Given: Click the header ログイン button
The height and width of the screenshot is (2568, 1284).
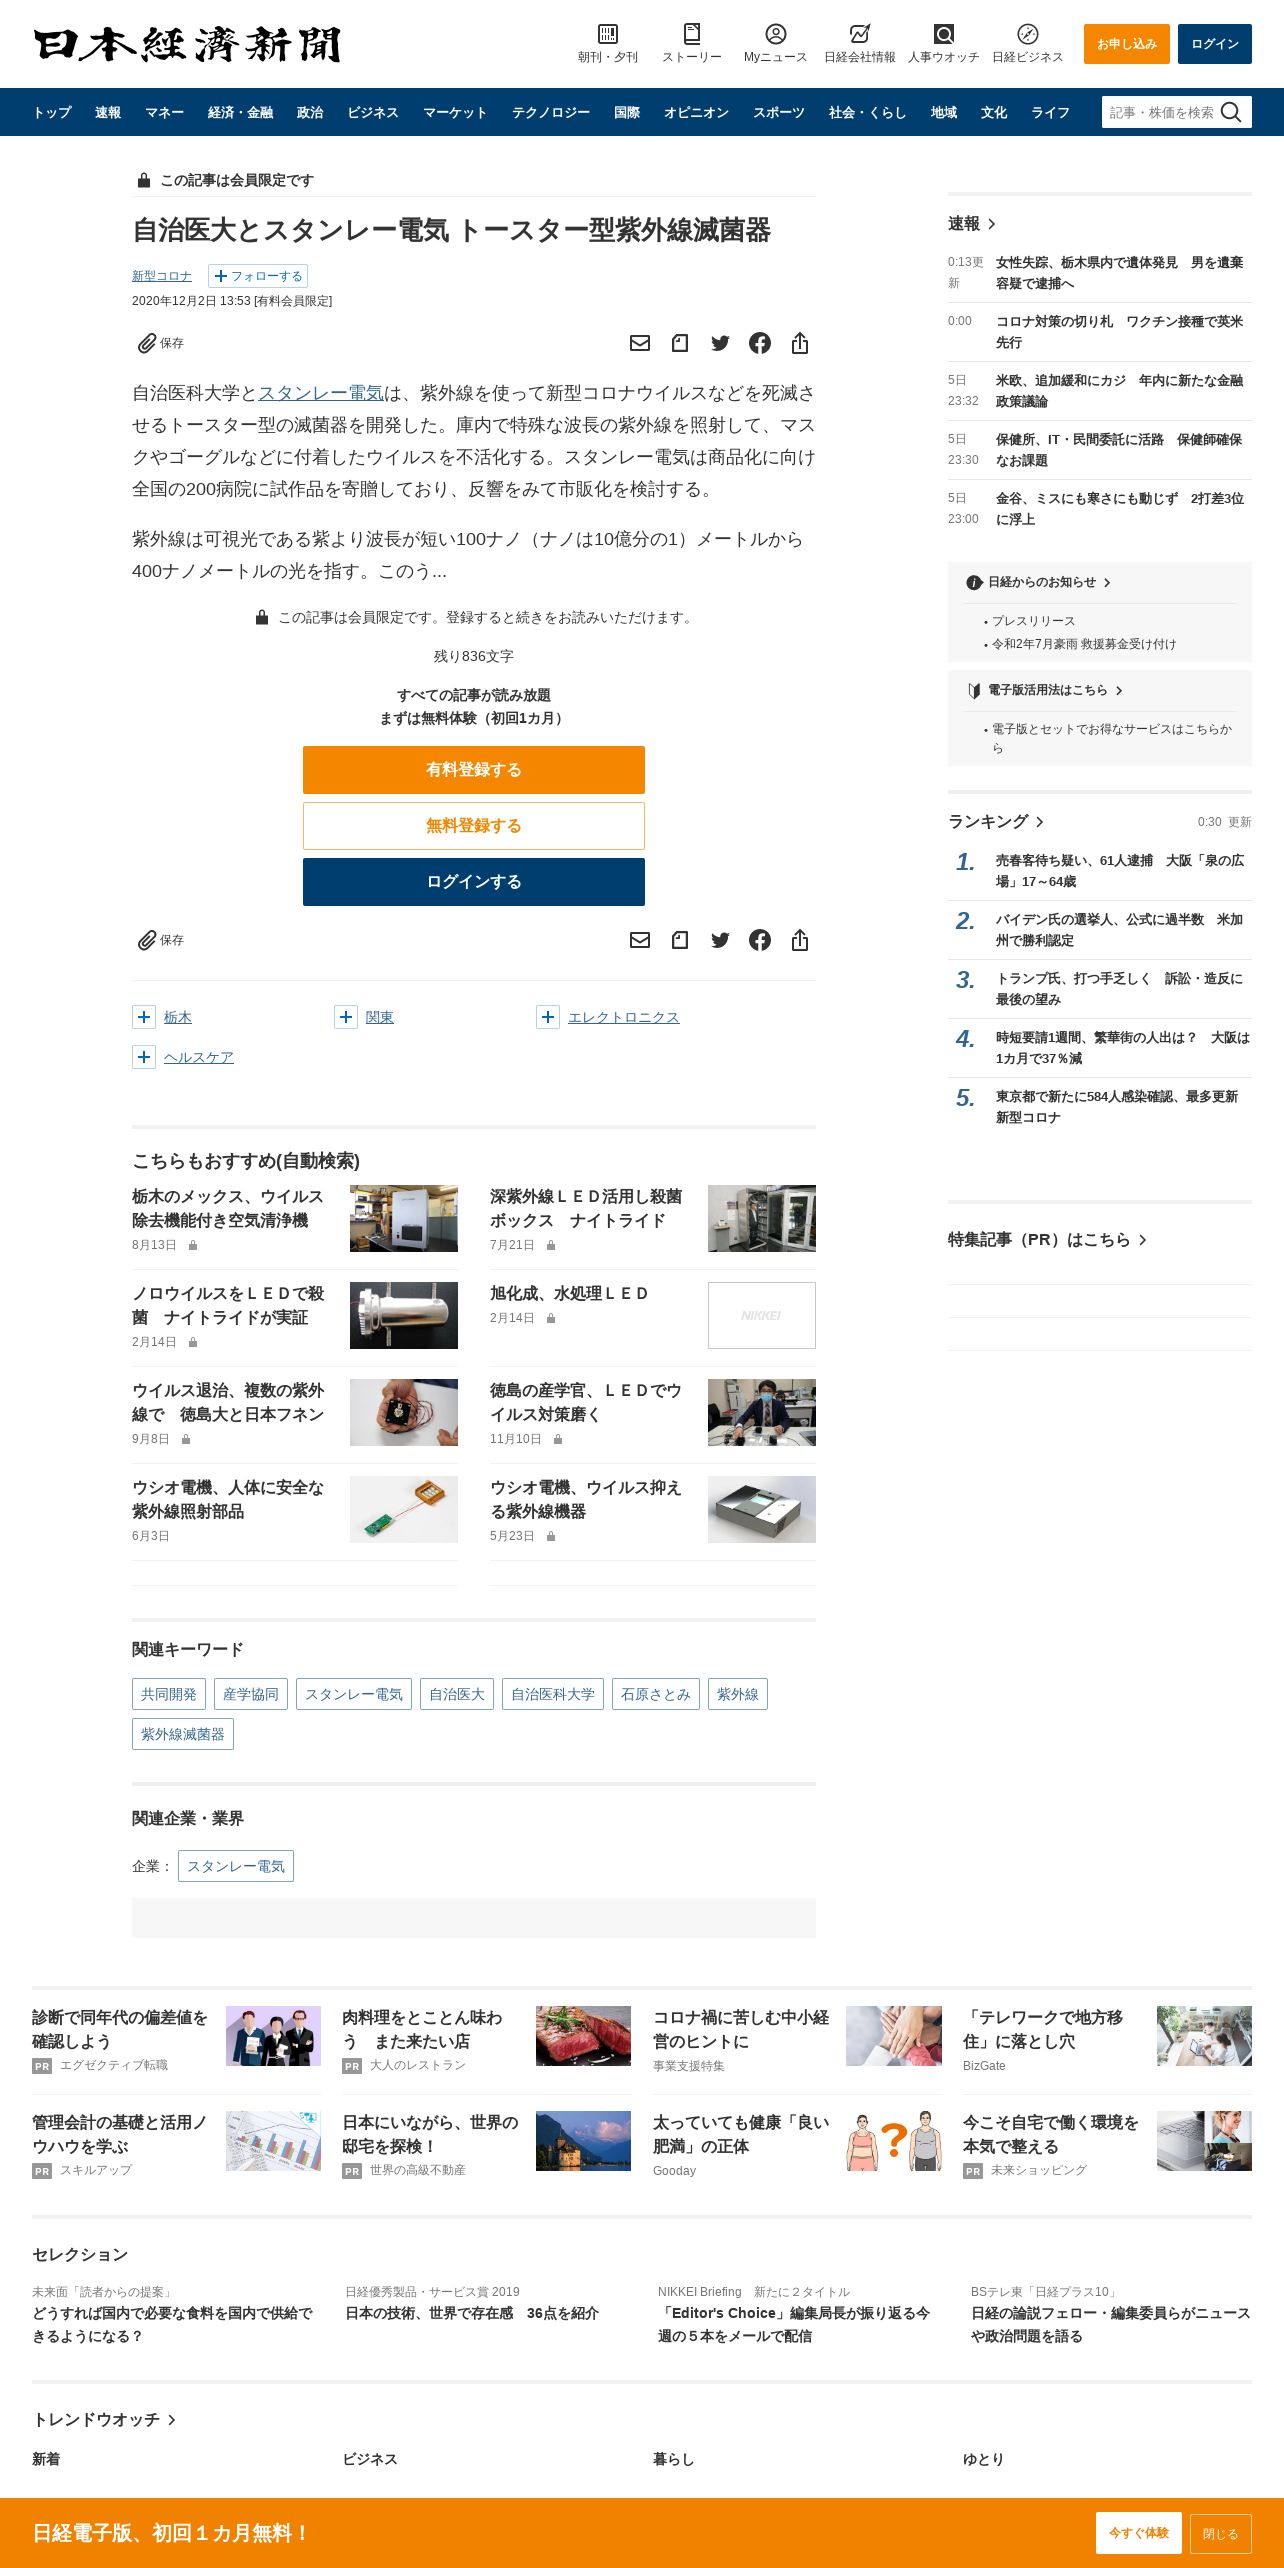Looking at the screenshot, I should click(x=1215, y=44).
